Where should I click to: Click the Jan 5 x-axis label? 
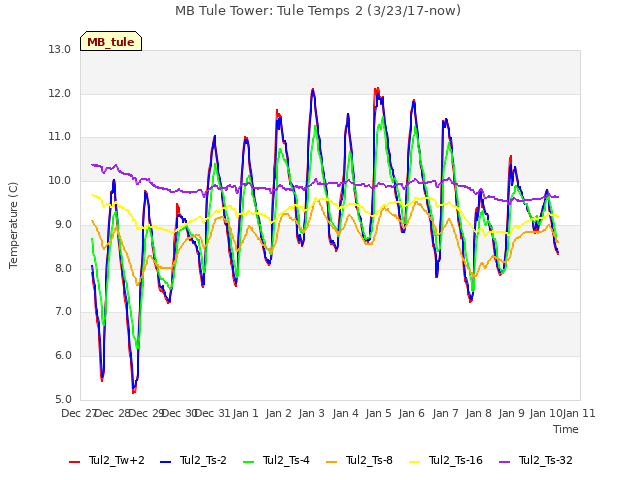point(379,413)
